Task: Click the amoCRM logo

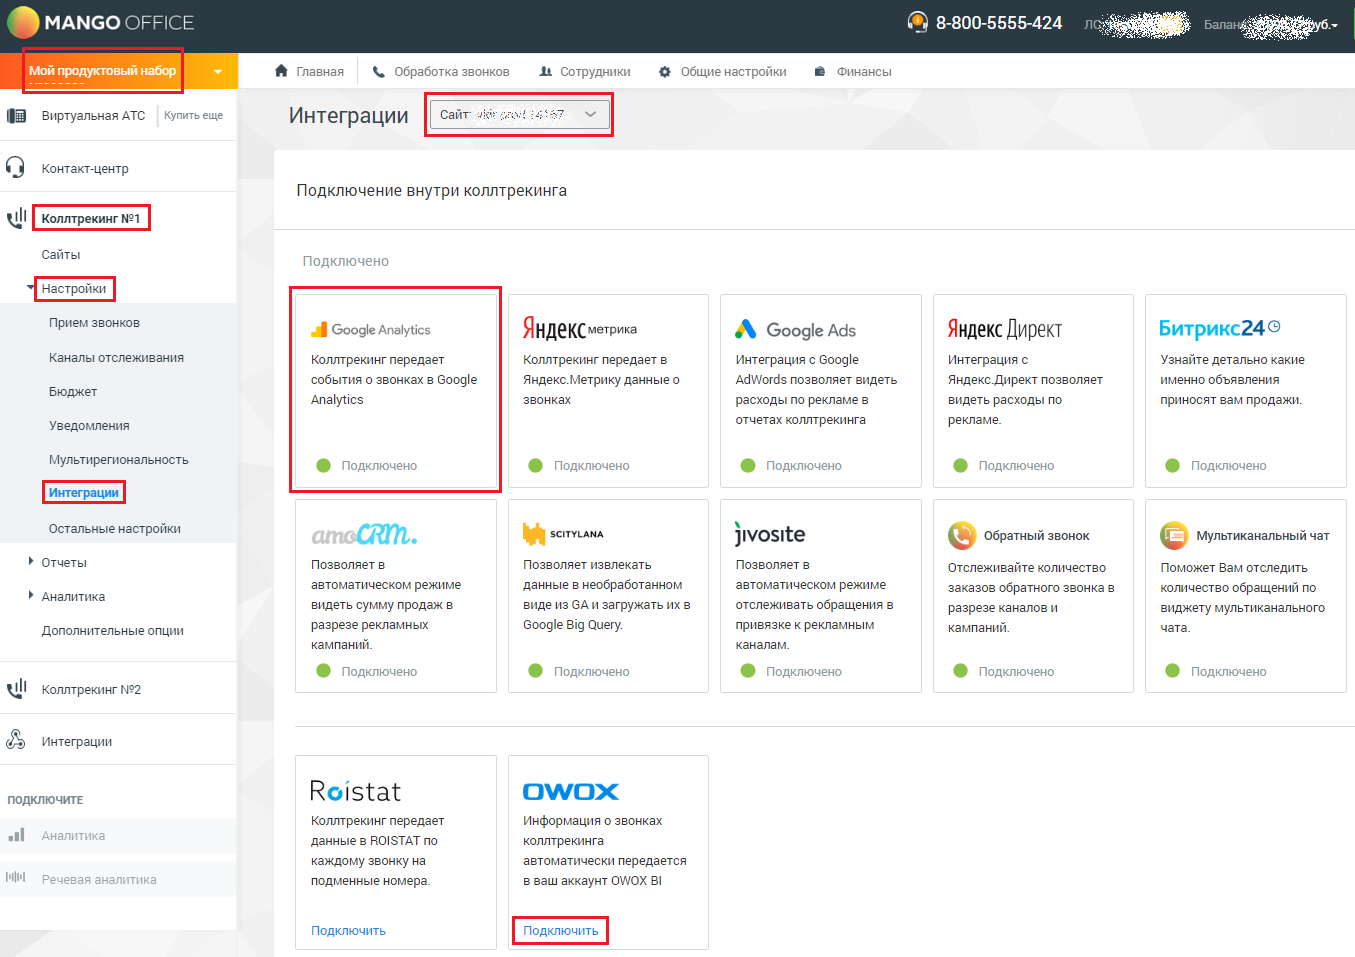Action: click(x=364, y=535)
